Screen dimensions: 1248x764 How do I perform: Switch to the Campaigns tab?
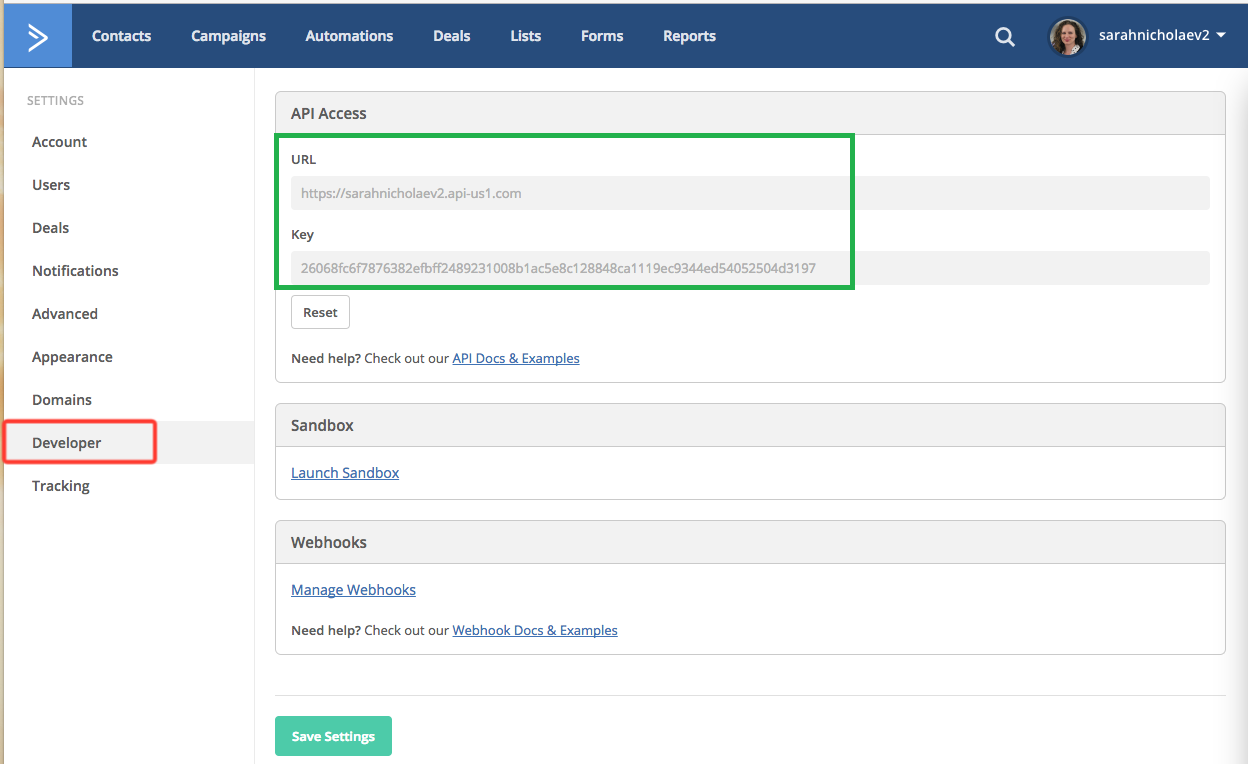pos(228,35)
